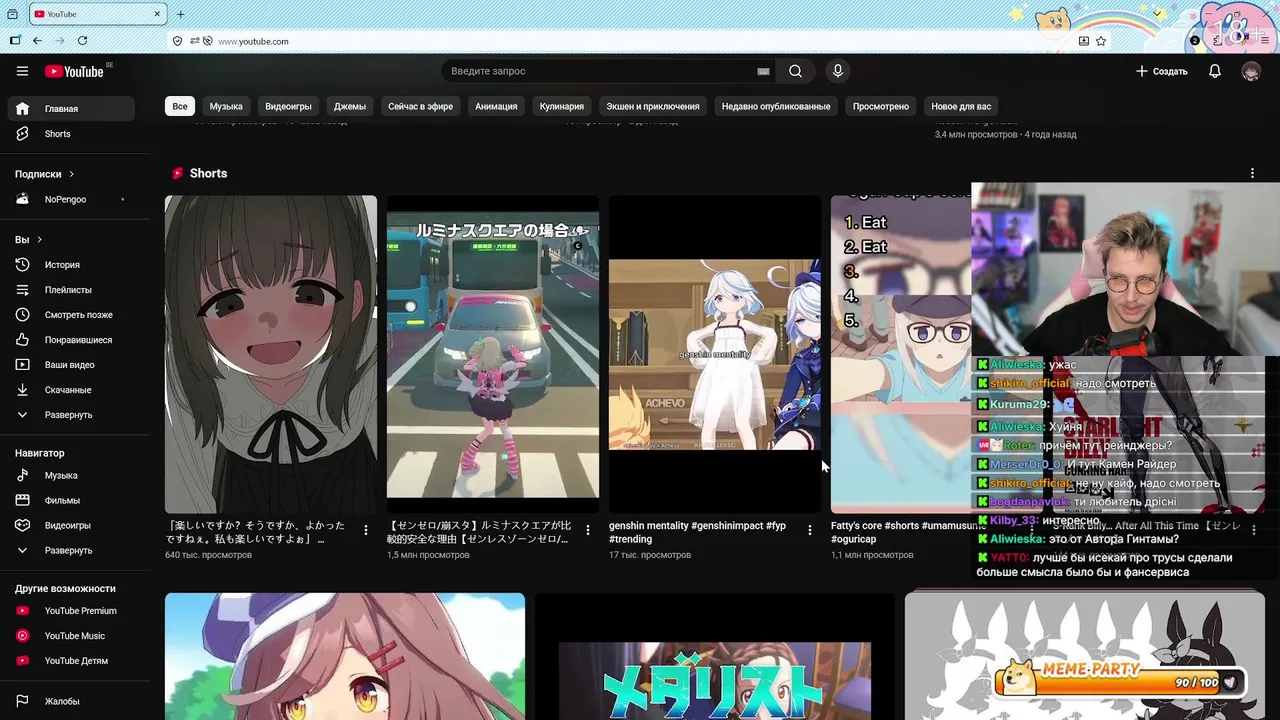Reload the page
The height and width of the screenshot is (720, 1280).
click(82, 41)
